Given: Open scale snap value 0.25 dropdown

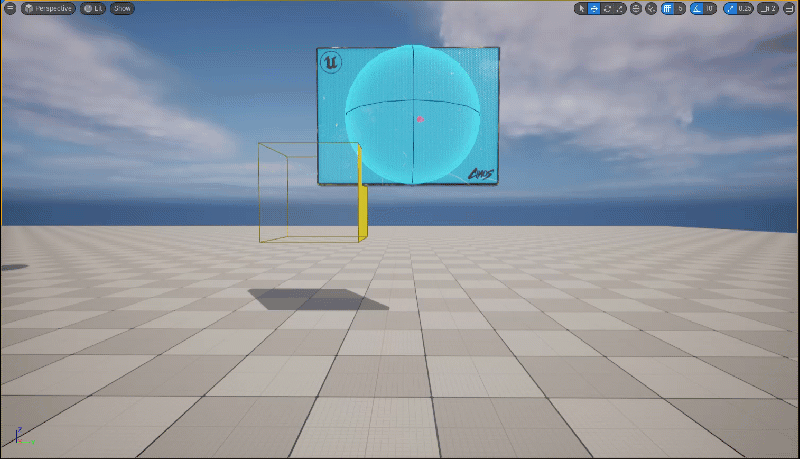Looking at the screenshot, I should point(745,8).
